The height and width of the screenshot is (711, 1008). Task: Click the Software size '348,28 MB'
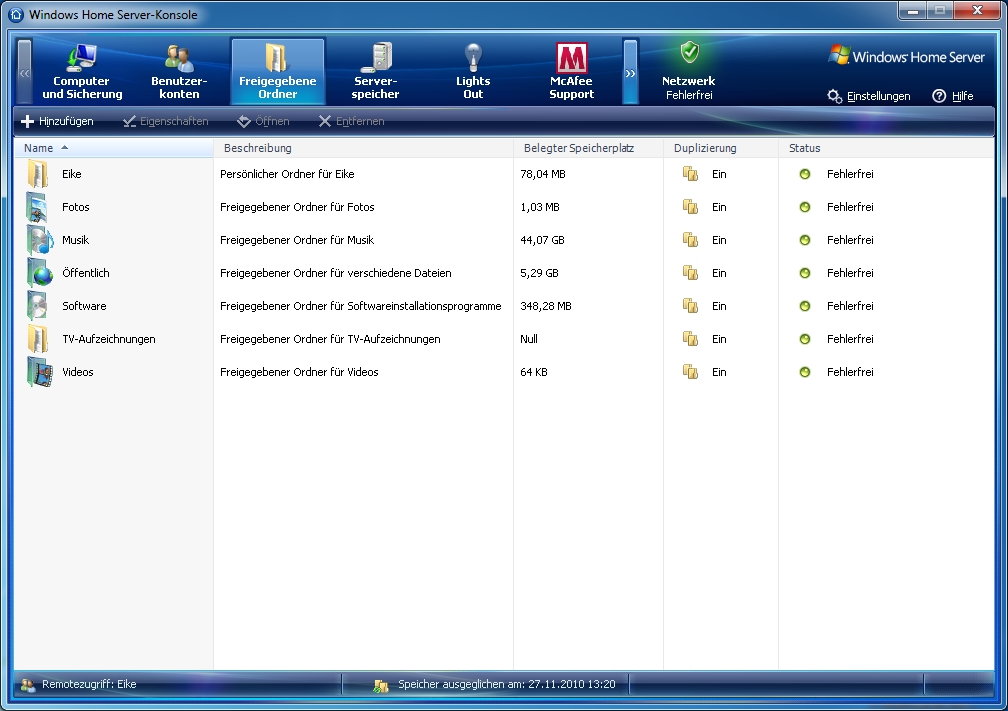coord(546,306)
